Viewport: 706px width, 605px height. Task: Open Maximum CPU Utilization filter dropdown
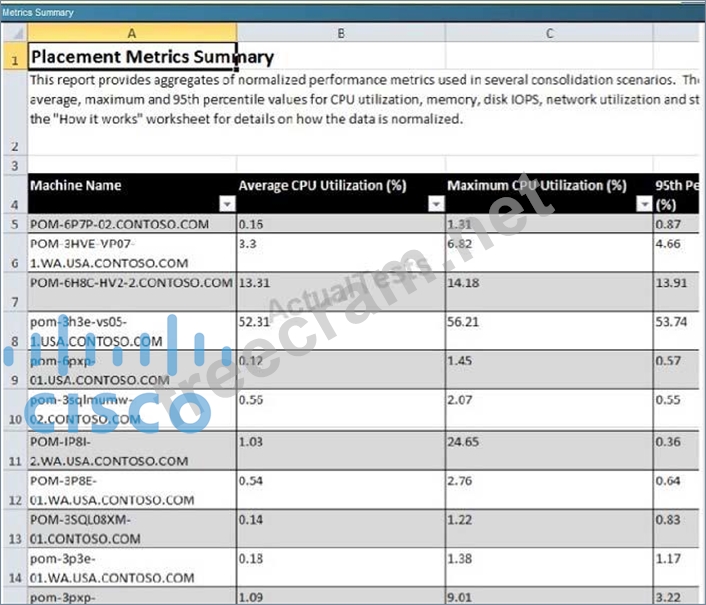643,203
